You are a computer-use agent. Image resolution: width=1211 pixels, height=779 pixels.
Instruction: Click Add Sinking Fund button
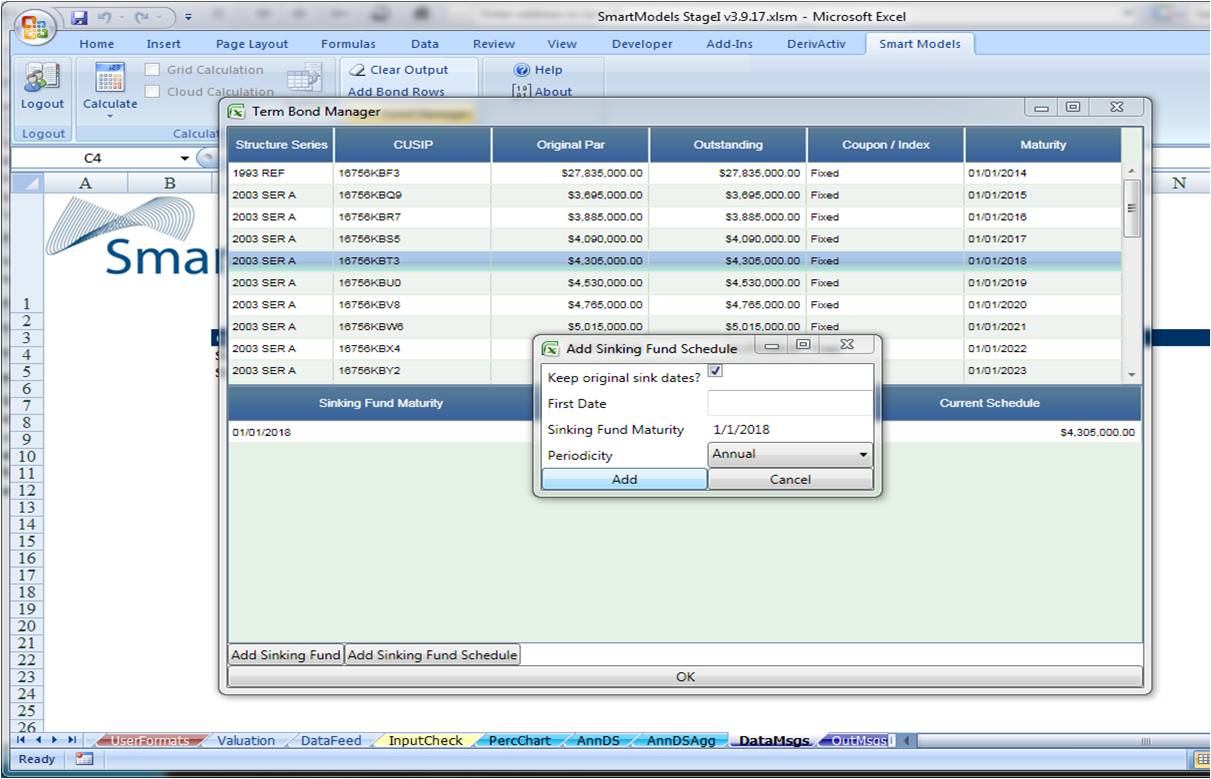286,655
